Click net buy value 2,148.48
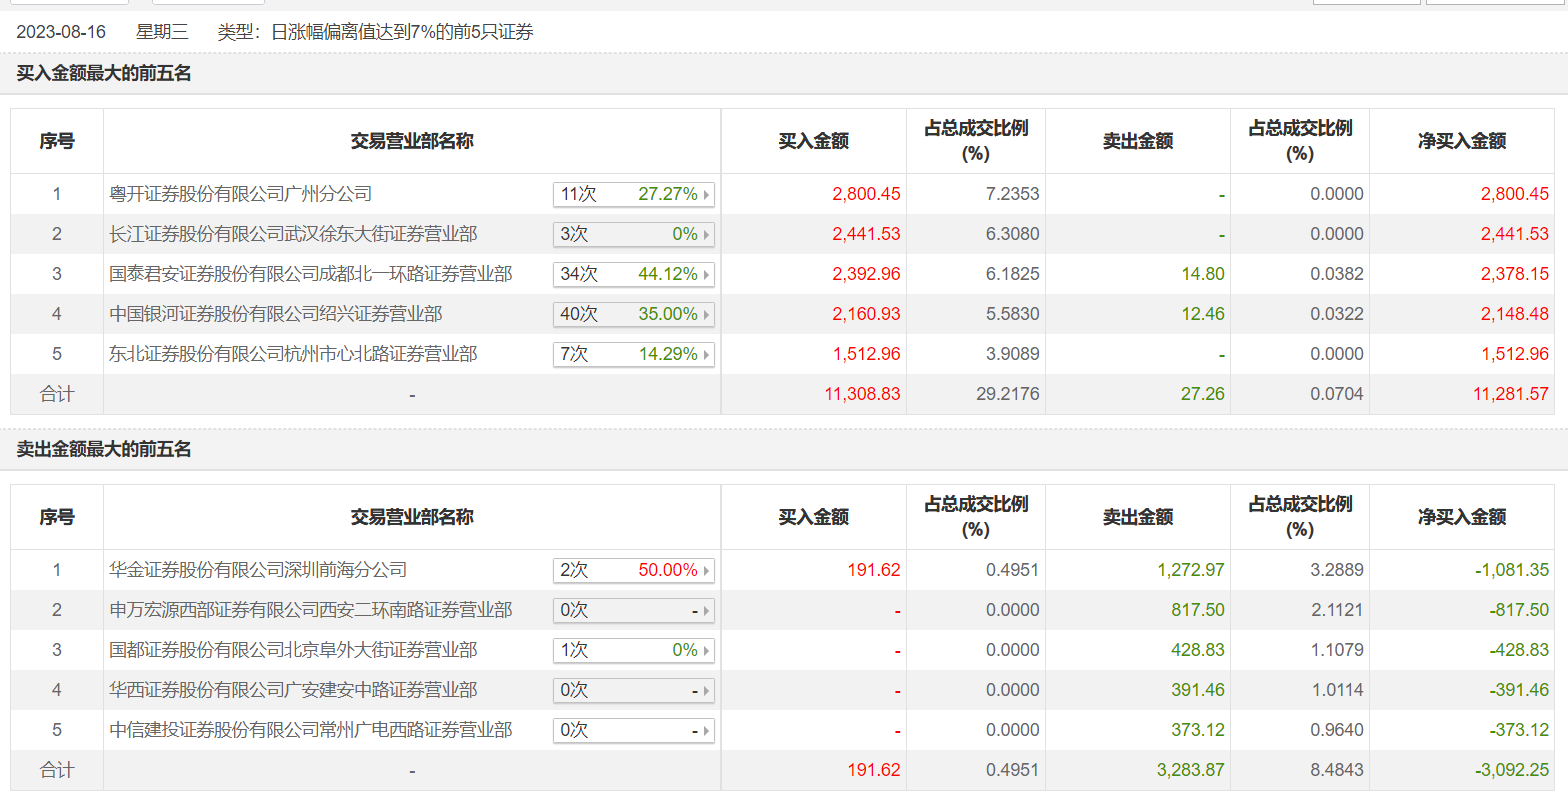The height and width of the screenshot is (793, 1568). 1515,314
